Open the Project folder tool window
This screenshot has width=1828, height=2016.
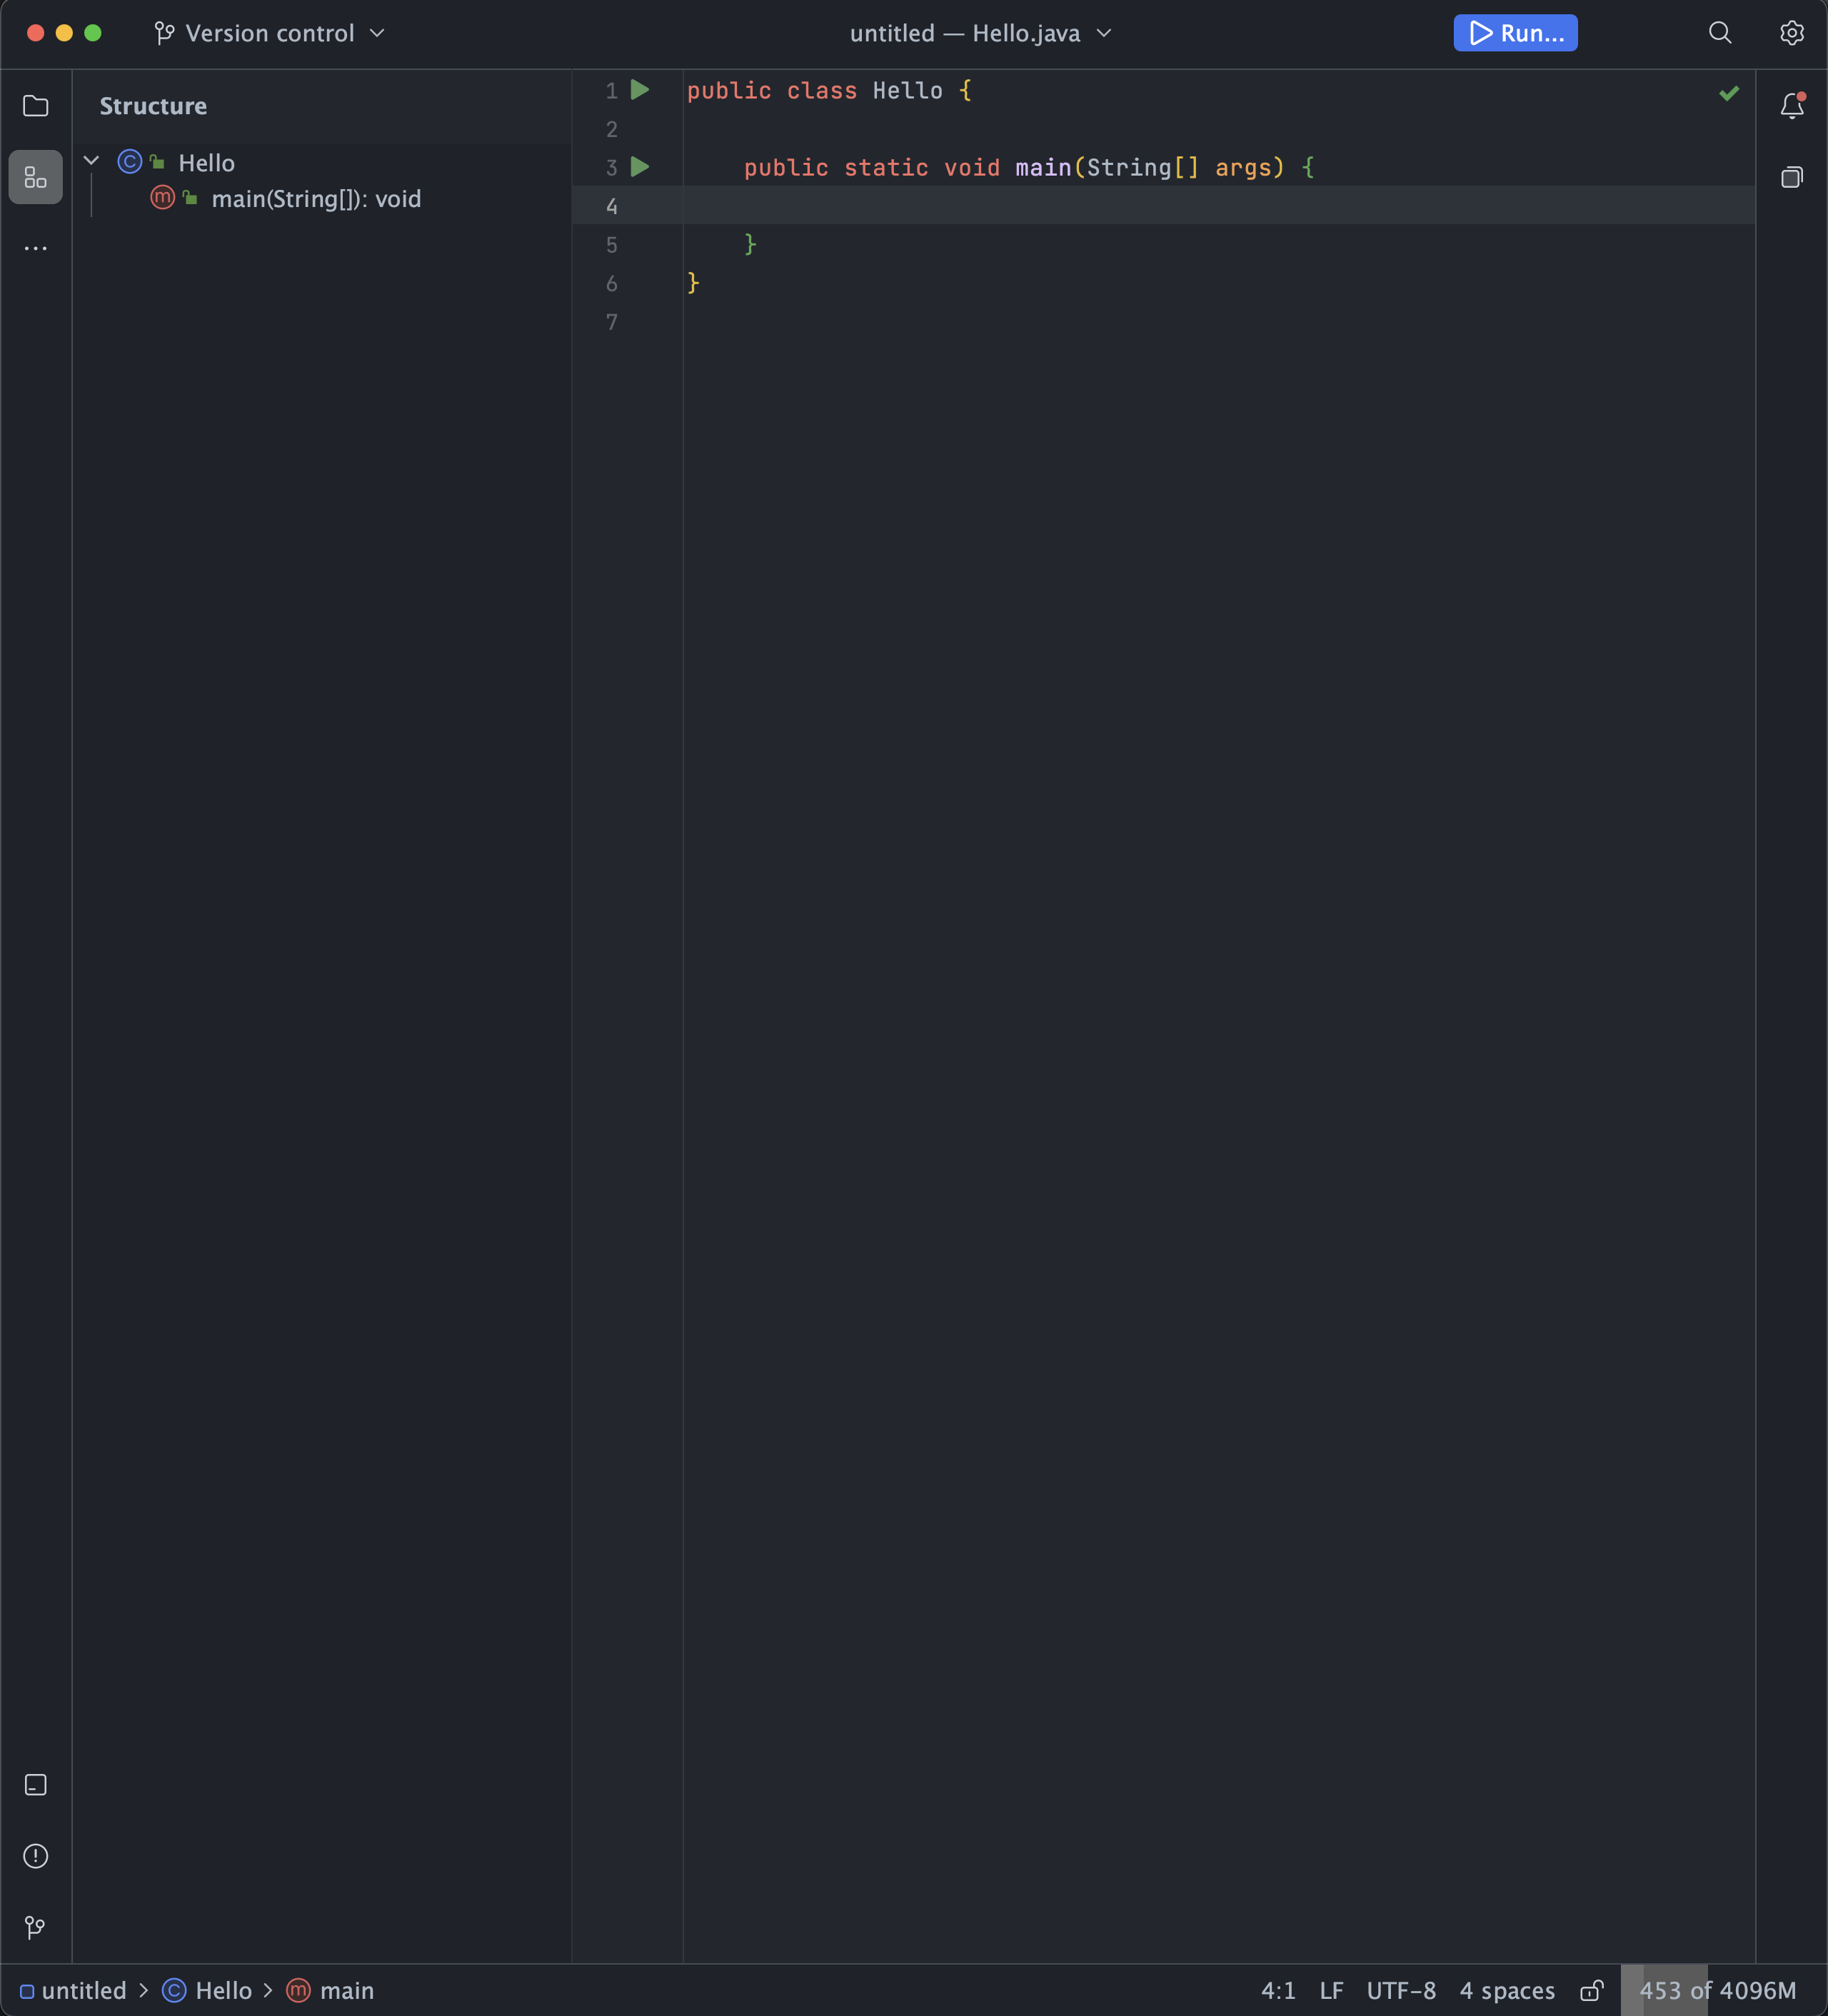click(x=36, y=105)
